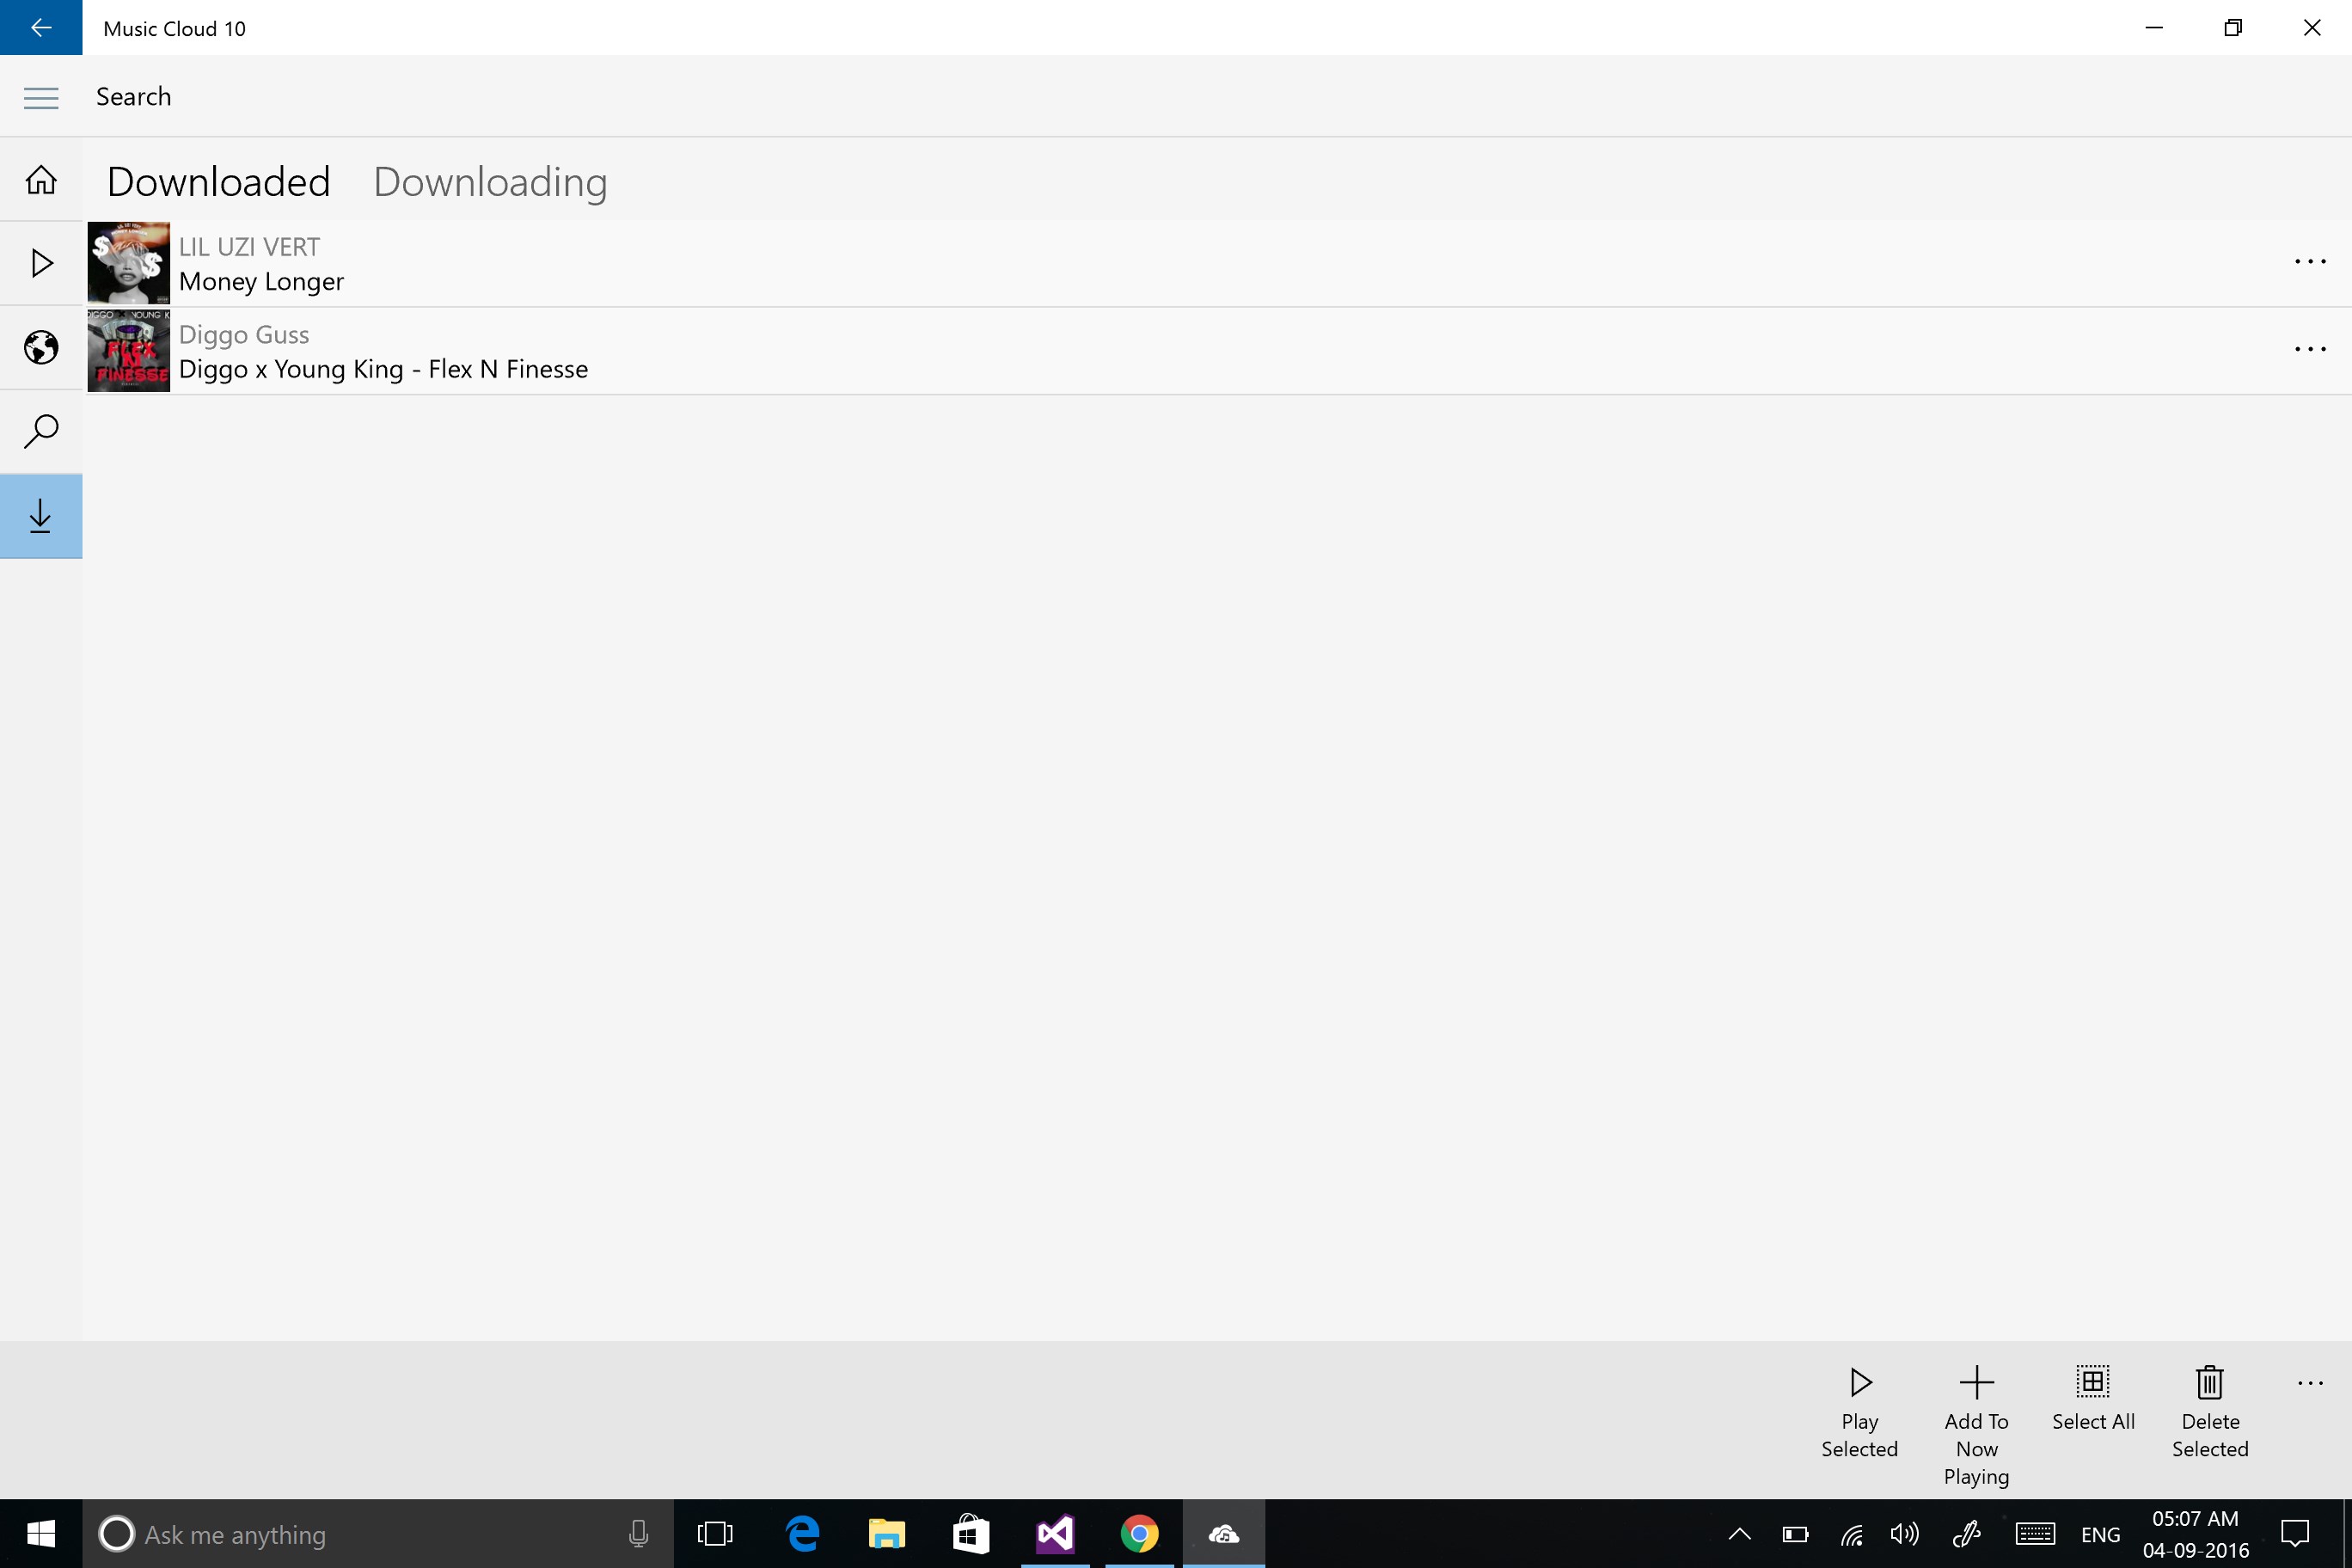Click the back arrow in title bar
The image size is (2352, 1568).
click(41, 28)
